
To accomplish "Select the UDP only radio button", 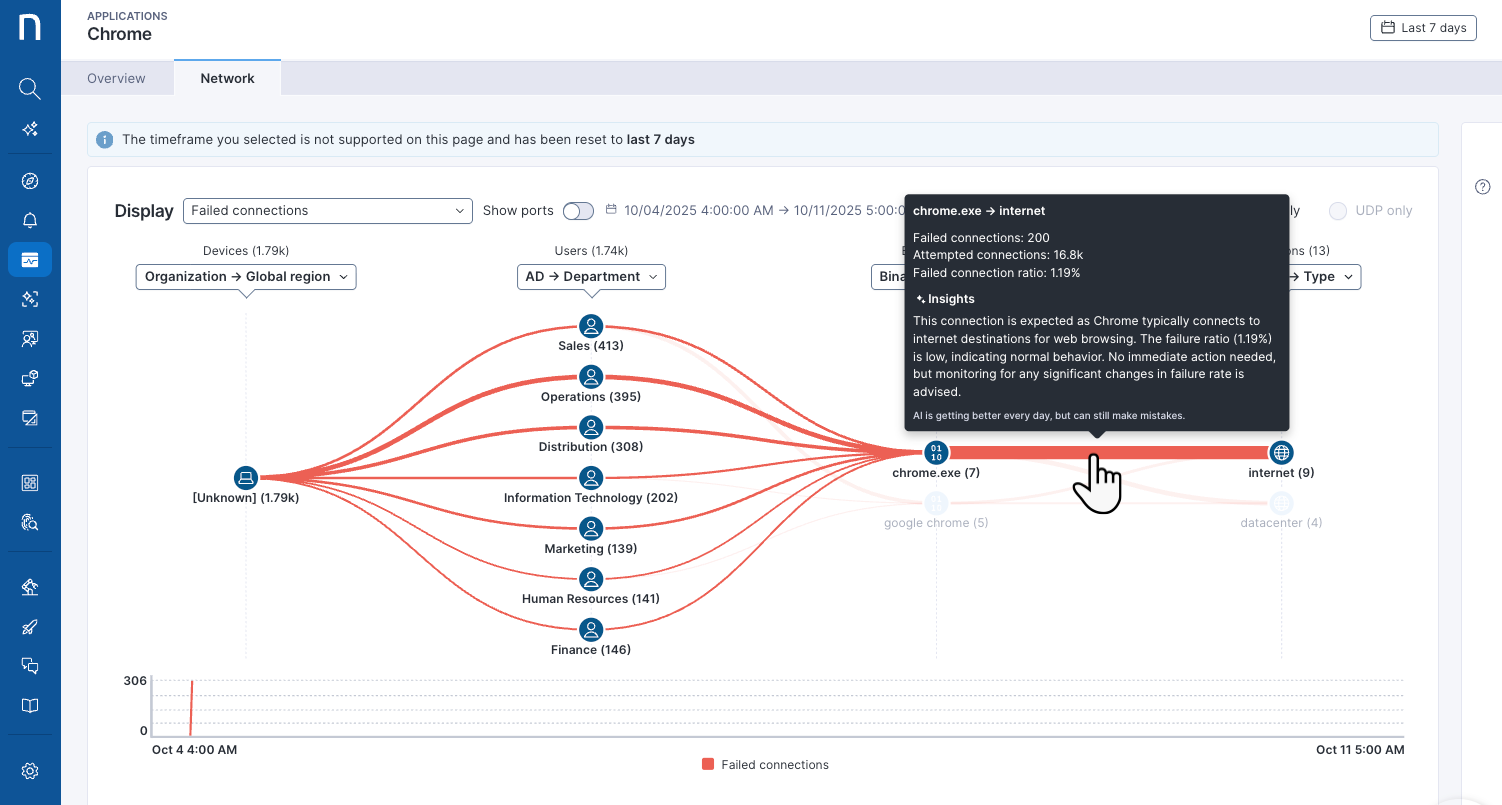I will click(x=1337, y=211).
